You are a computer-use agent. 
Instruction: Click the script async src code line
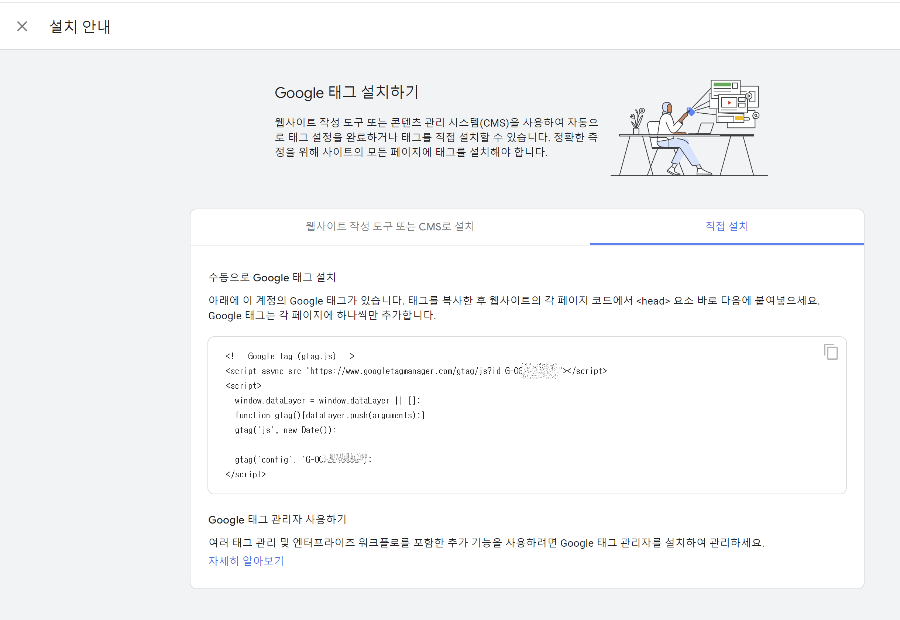pyautogui.click(x=416, y=371)
